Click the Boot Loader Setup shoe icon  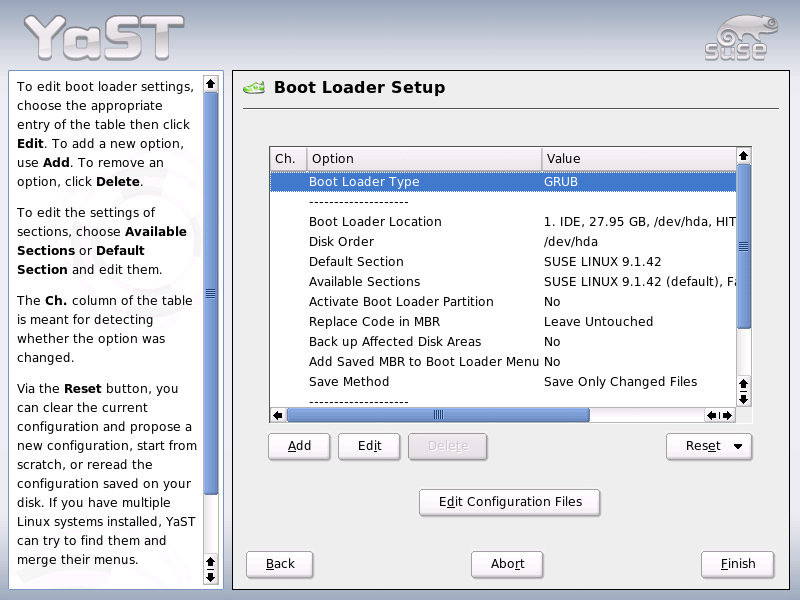pos(254,88)
